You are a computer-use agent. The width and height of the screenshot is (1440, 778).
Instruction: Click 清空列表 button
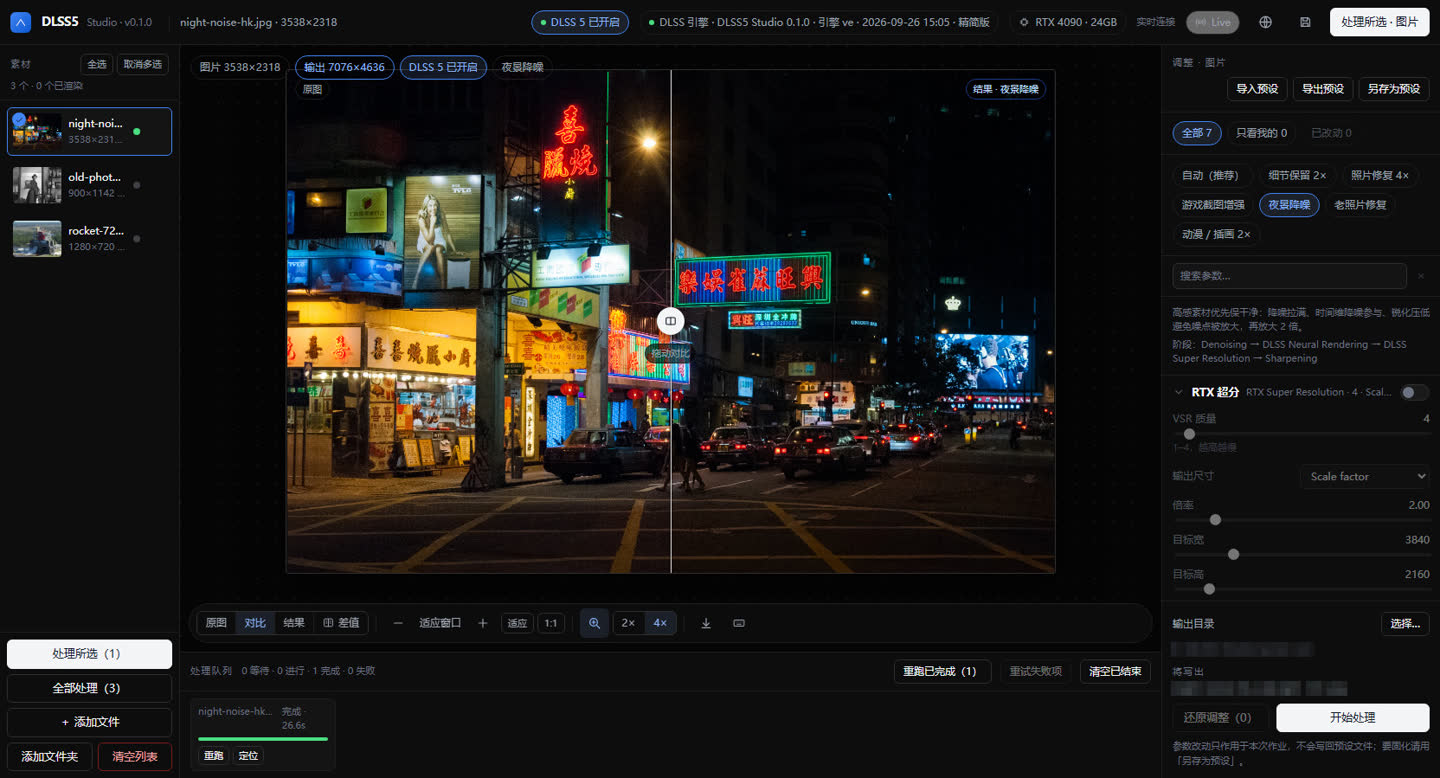[x=135, y=756]
